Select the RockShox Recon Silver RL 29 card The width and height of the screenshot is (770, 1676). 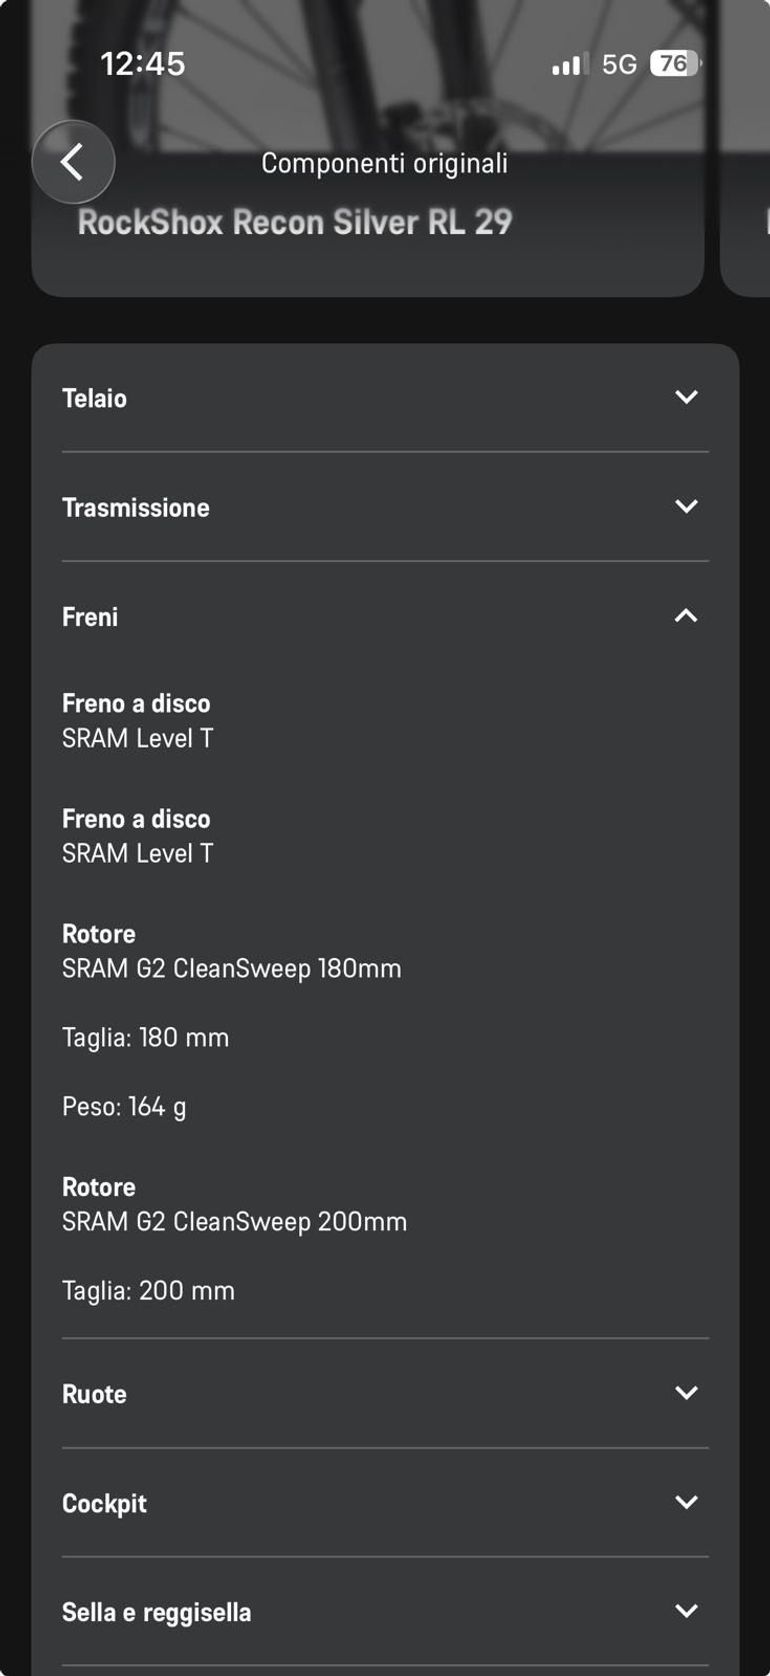pyautogui.click(x=368, y=222)
